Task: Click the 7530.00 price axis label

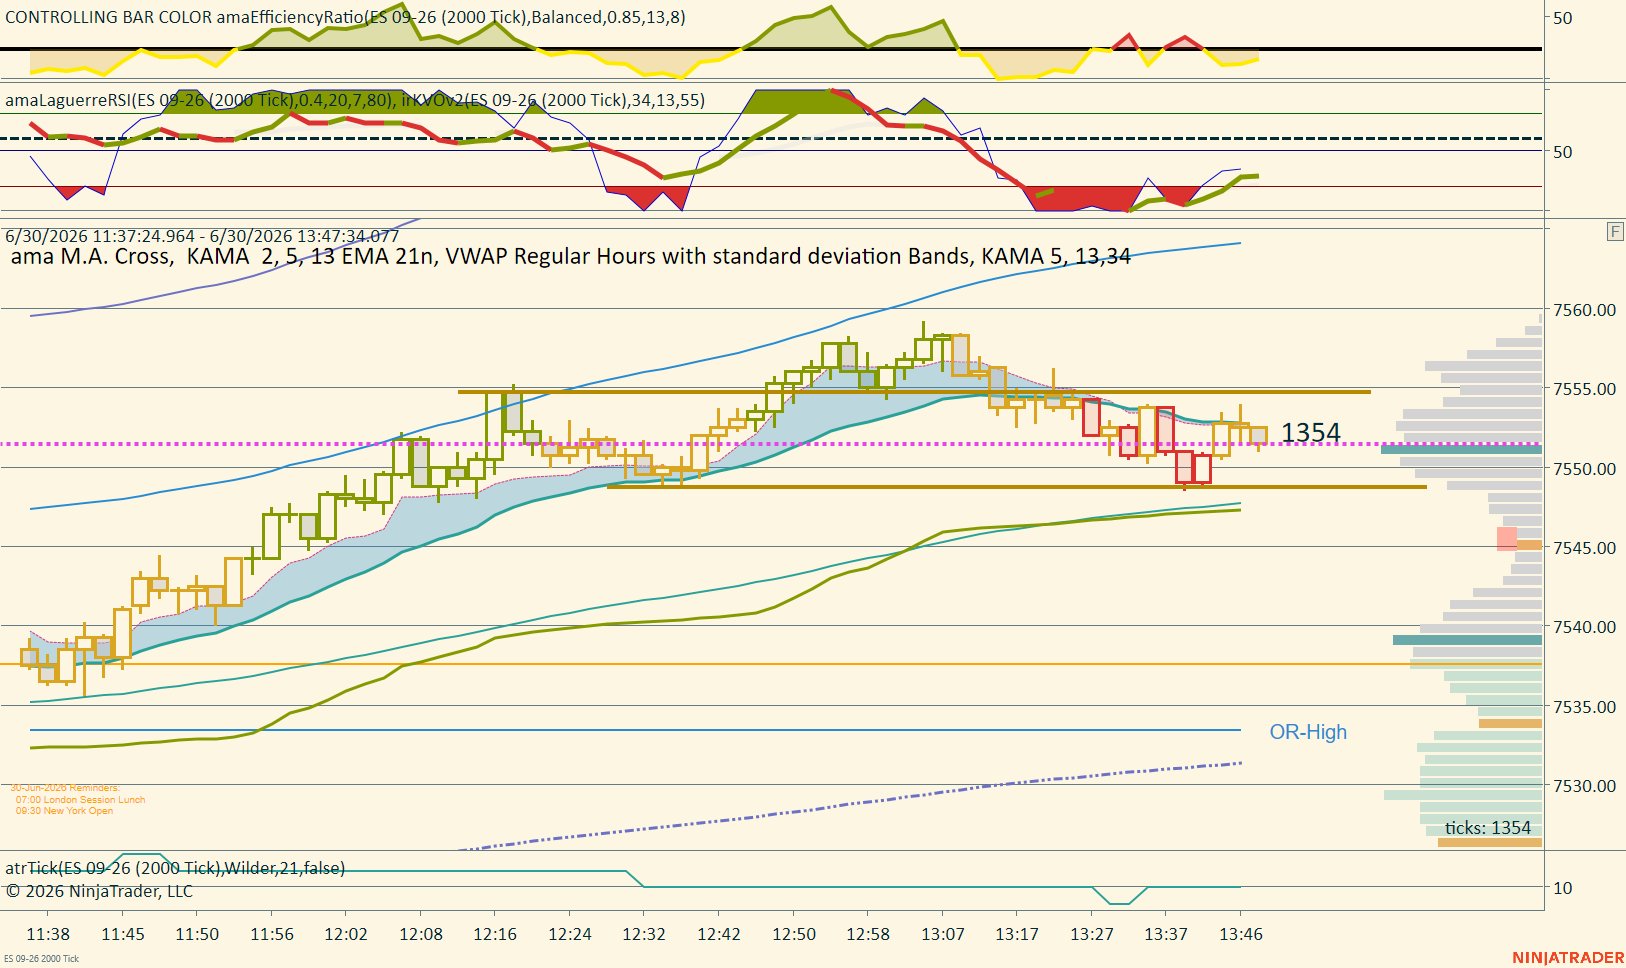Action: click(1584, 786)
